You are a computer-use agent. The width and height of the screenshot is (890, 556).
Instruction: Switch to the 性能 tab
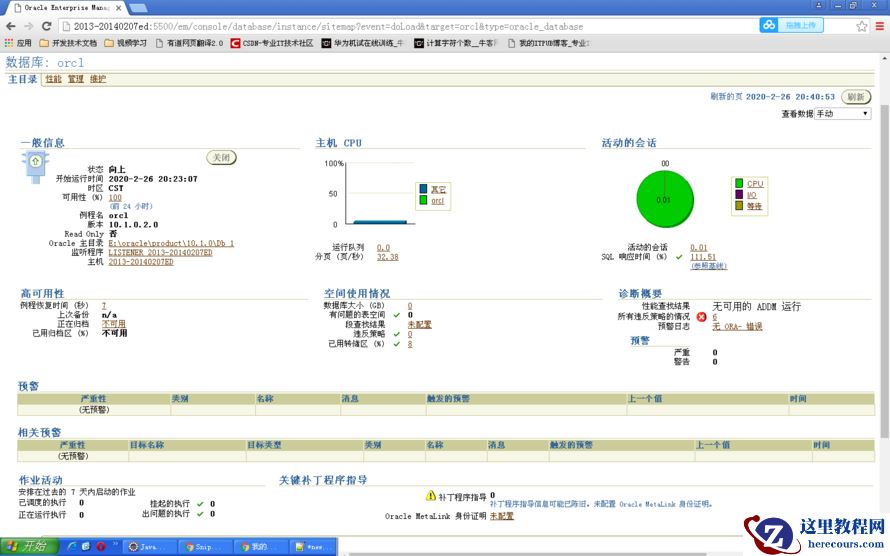[53, 79]
